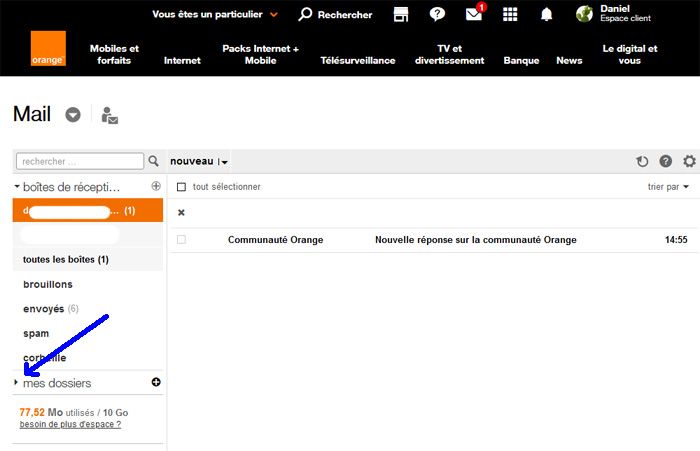
Task: Open brouillons folder
Action: coord(48,284)
